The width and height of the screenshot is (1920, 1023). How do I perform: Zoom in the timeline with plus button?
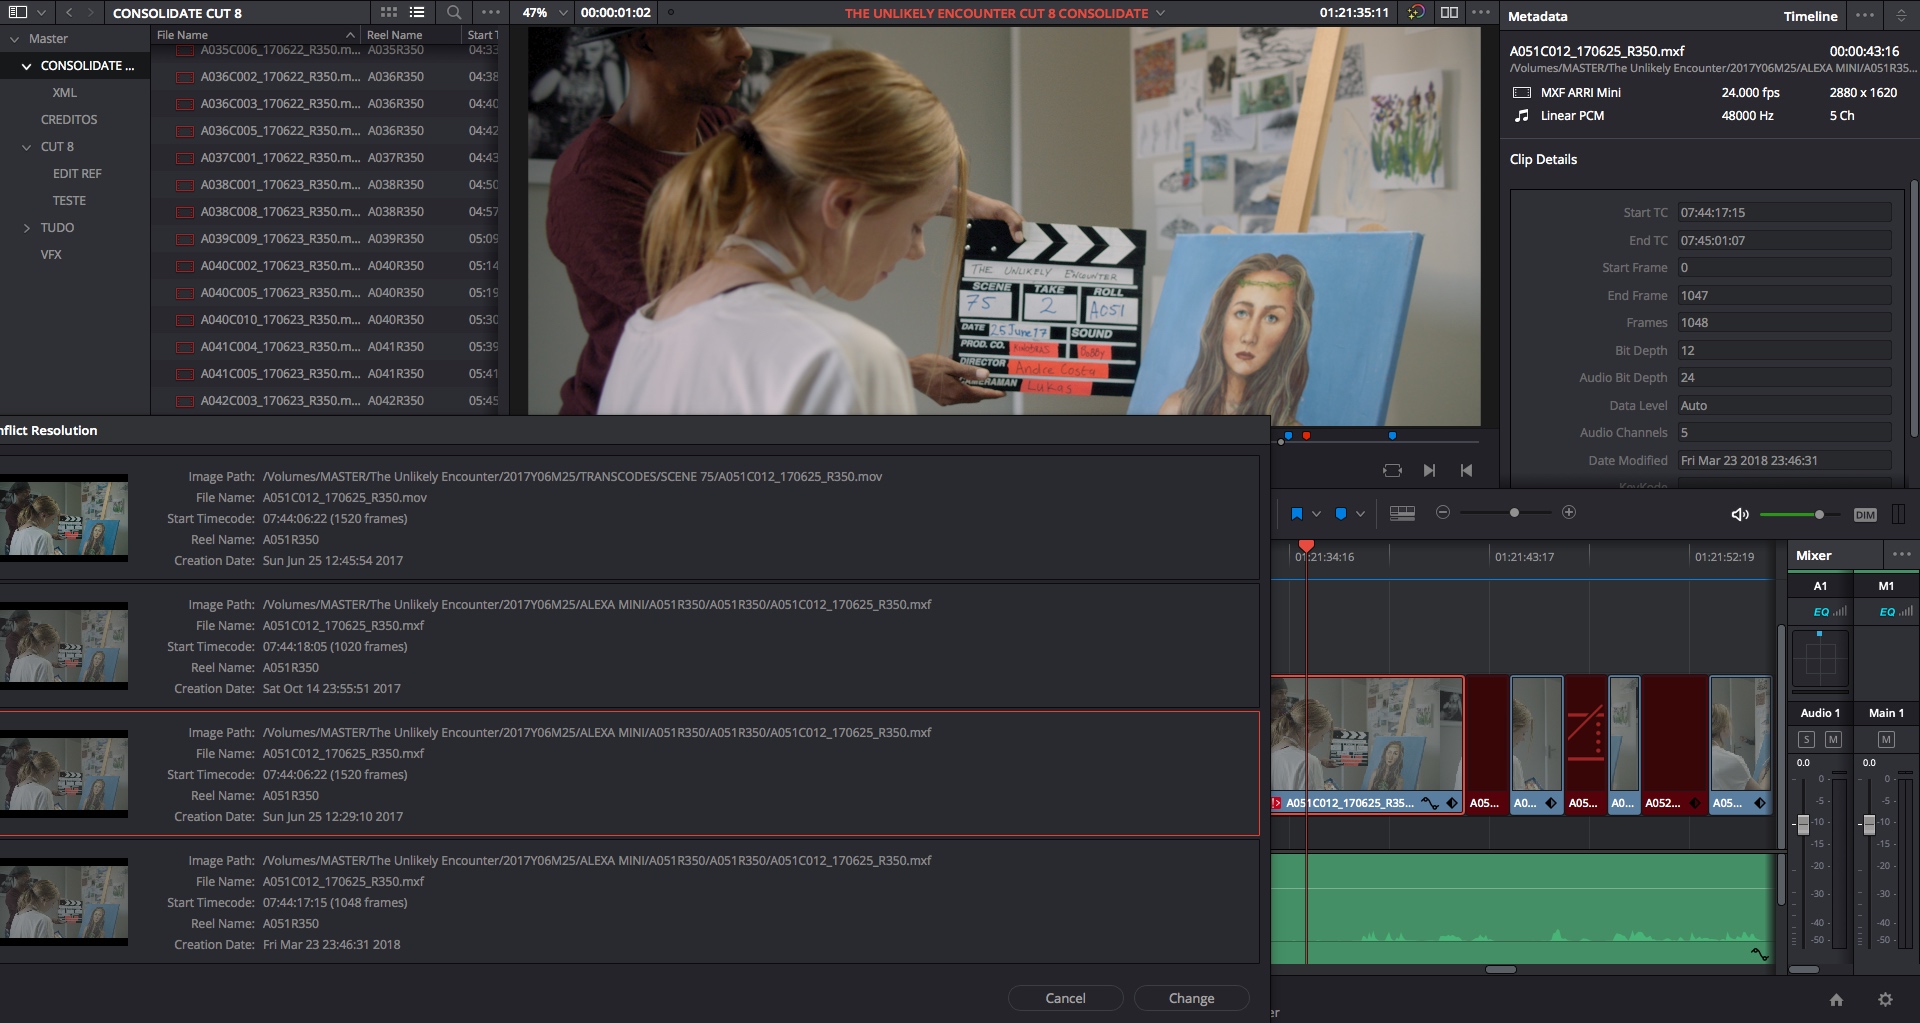[x=1569, y=512]
